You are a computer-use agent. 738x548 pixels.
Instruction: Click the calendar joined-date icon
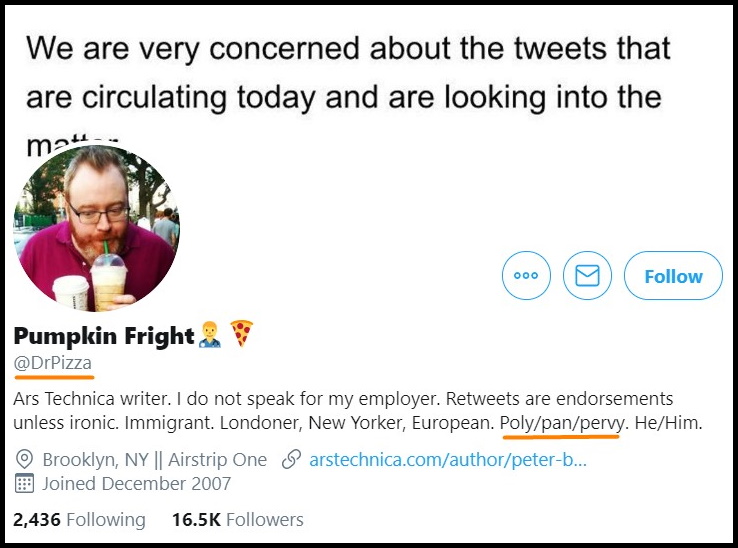tap(25, 484)
